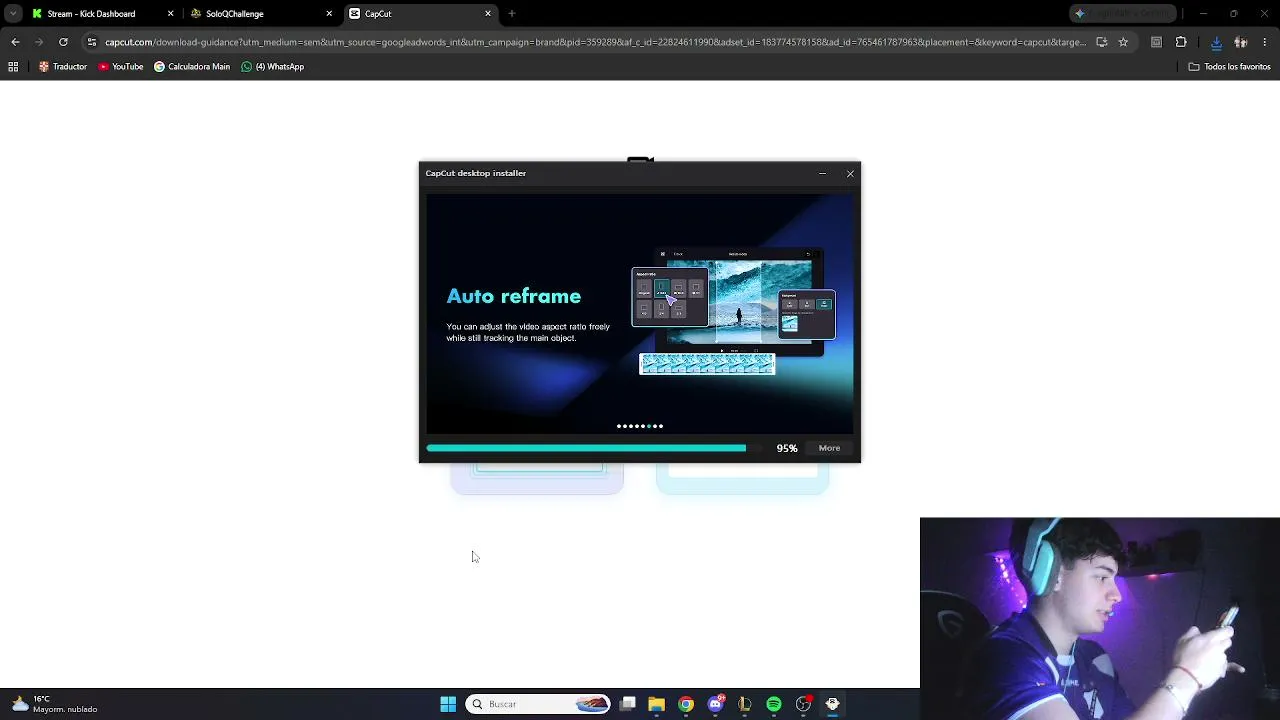Click the 95% progress text

click(787, 448)
